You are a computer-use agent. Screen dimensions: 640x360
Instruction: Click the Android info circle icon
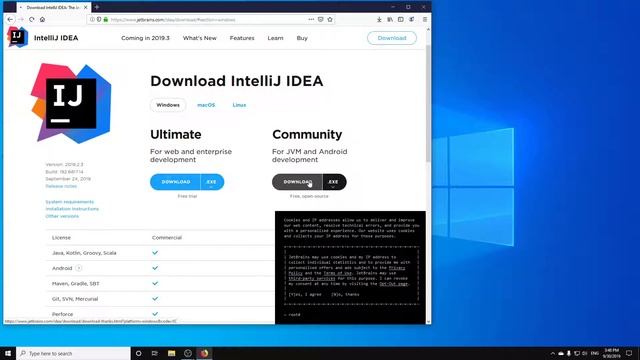click(x=79, y=268)
